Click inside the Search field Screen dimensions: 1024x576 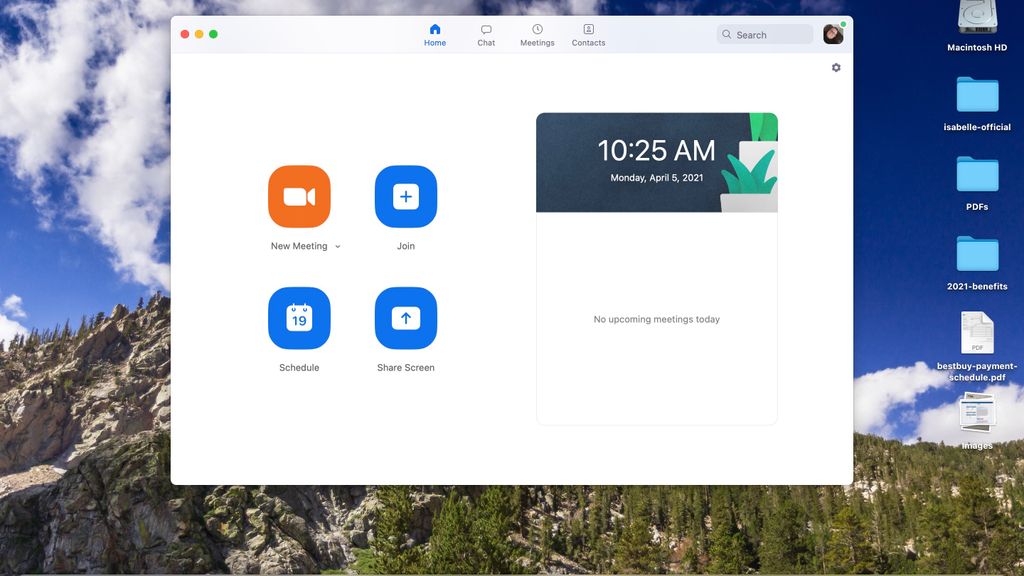[x=765, y=34]
